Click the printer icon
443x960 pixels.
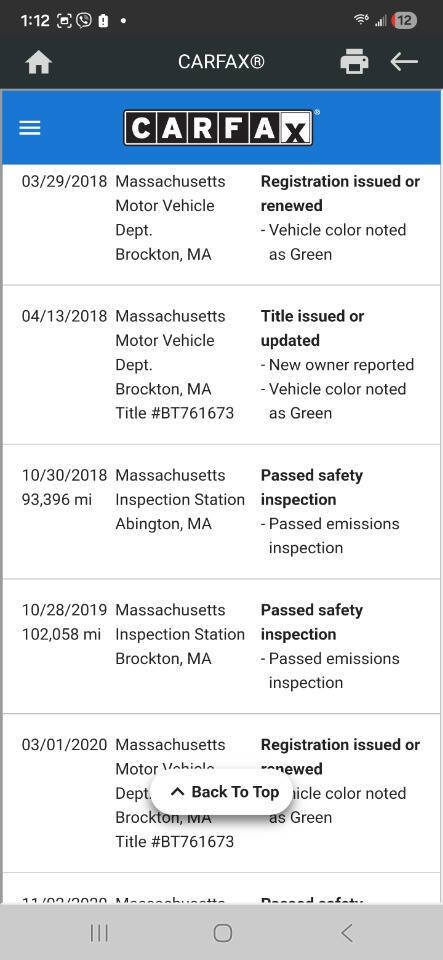[x=354, y=62]
